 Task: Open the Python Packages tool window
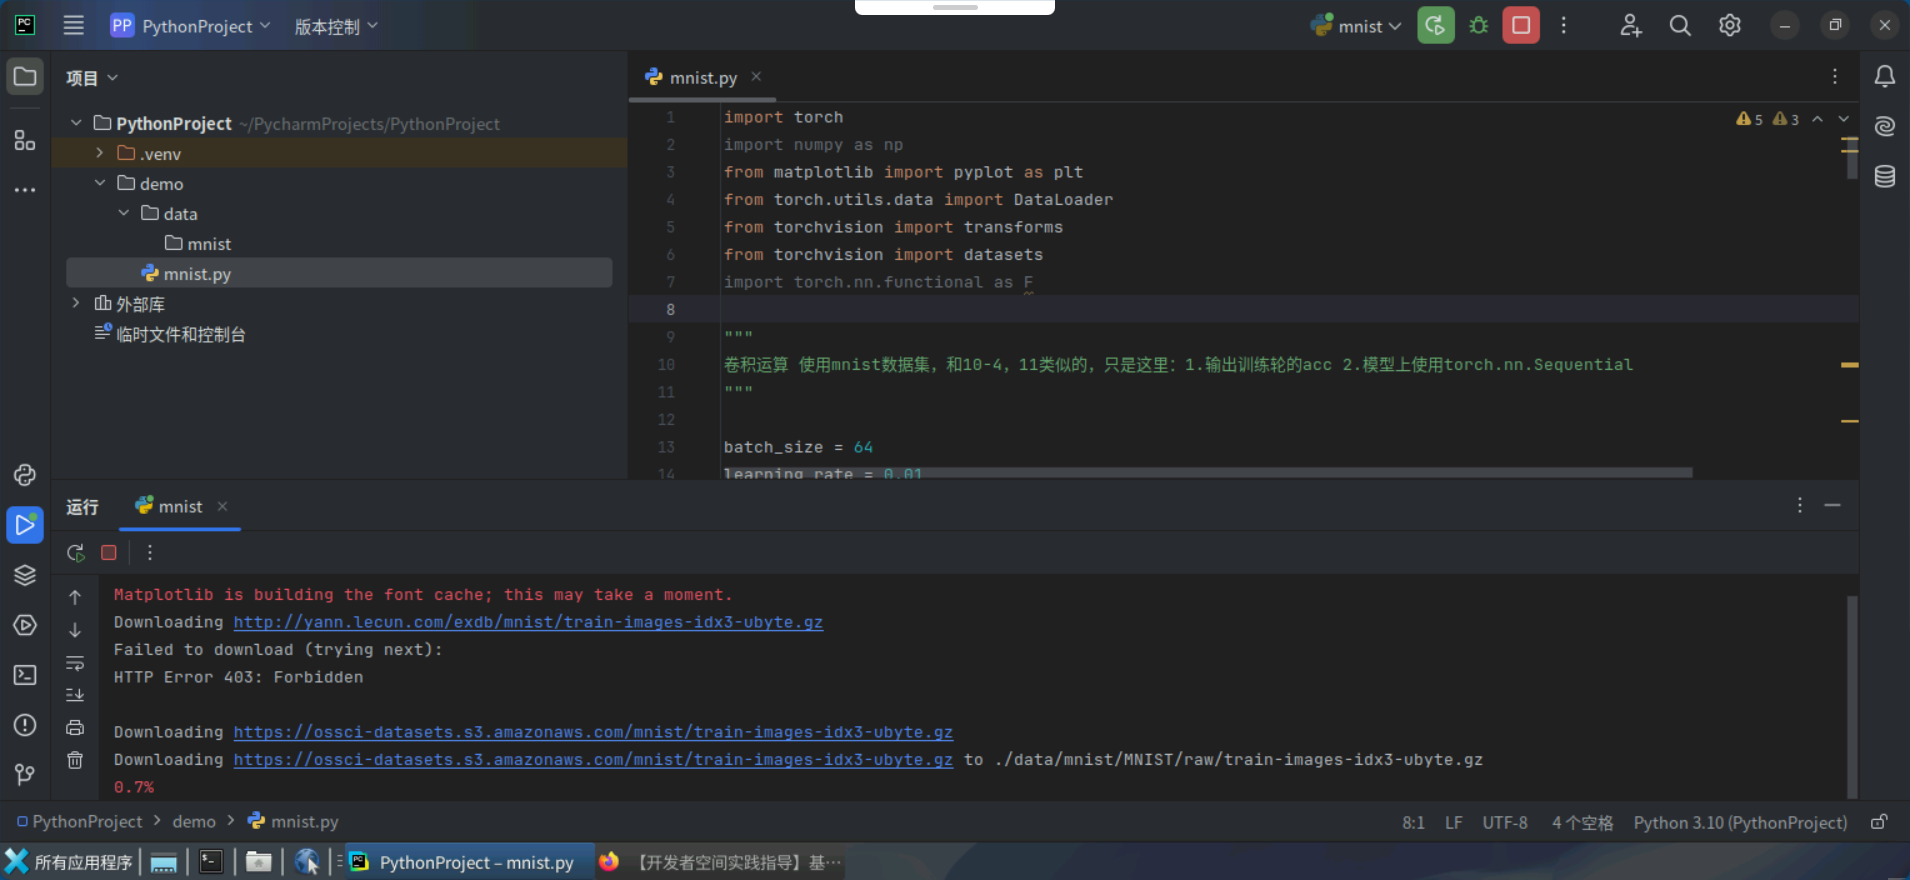coord(25,575)
